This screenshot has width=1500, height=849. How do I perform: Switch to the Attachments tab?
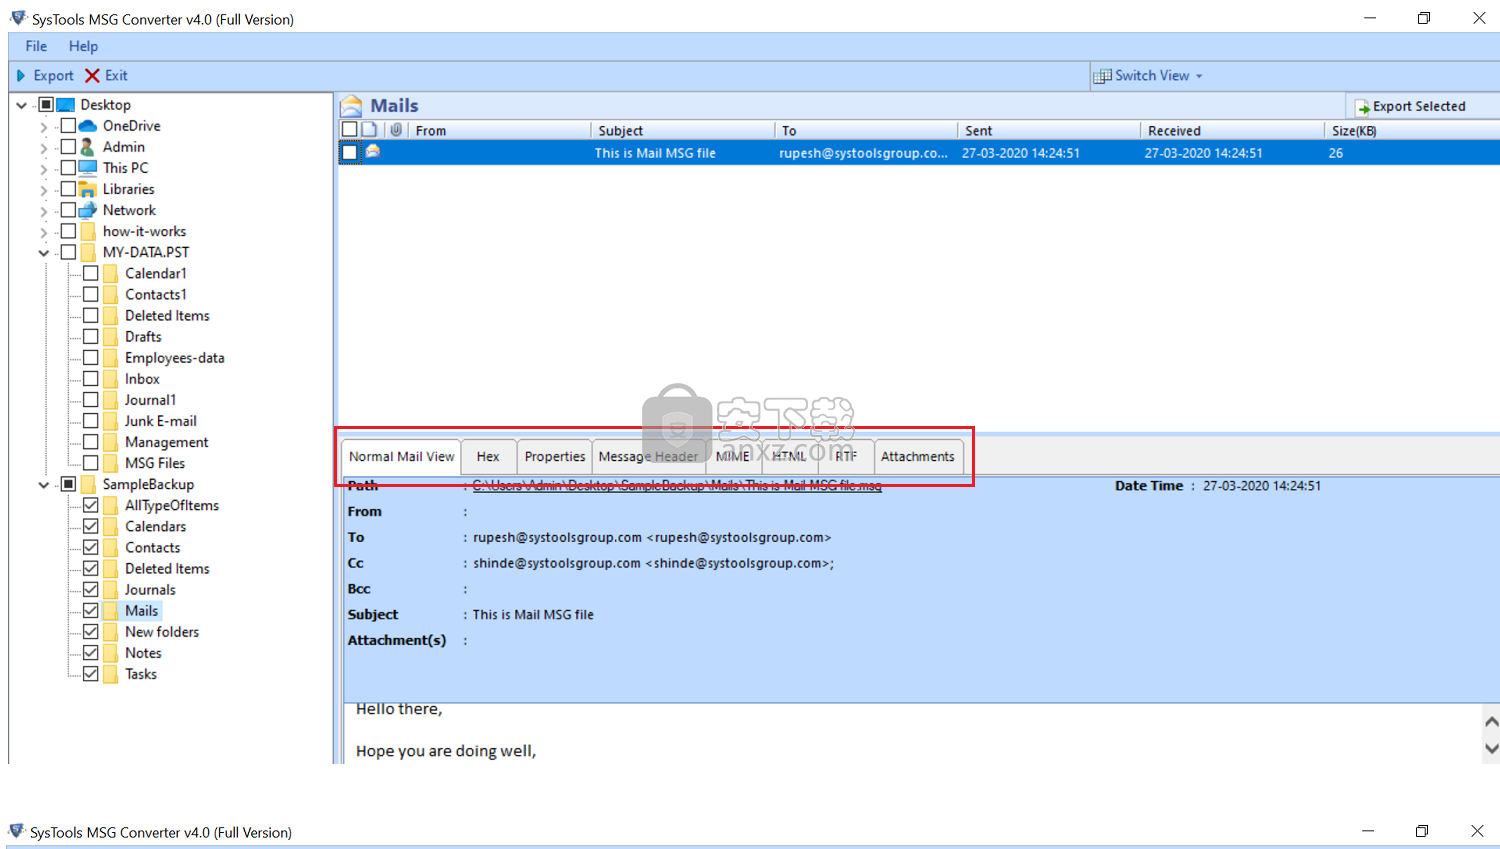[918, 456]
